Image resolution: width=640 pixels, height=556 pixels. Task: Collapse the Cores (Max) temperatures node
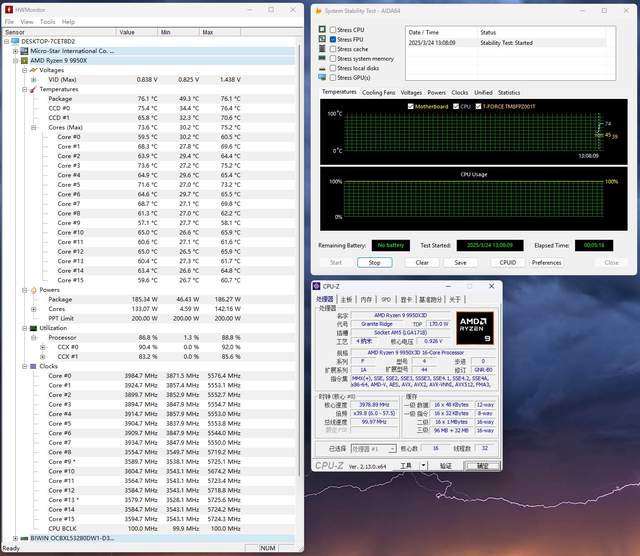(33, 127)
